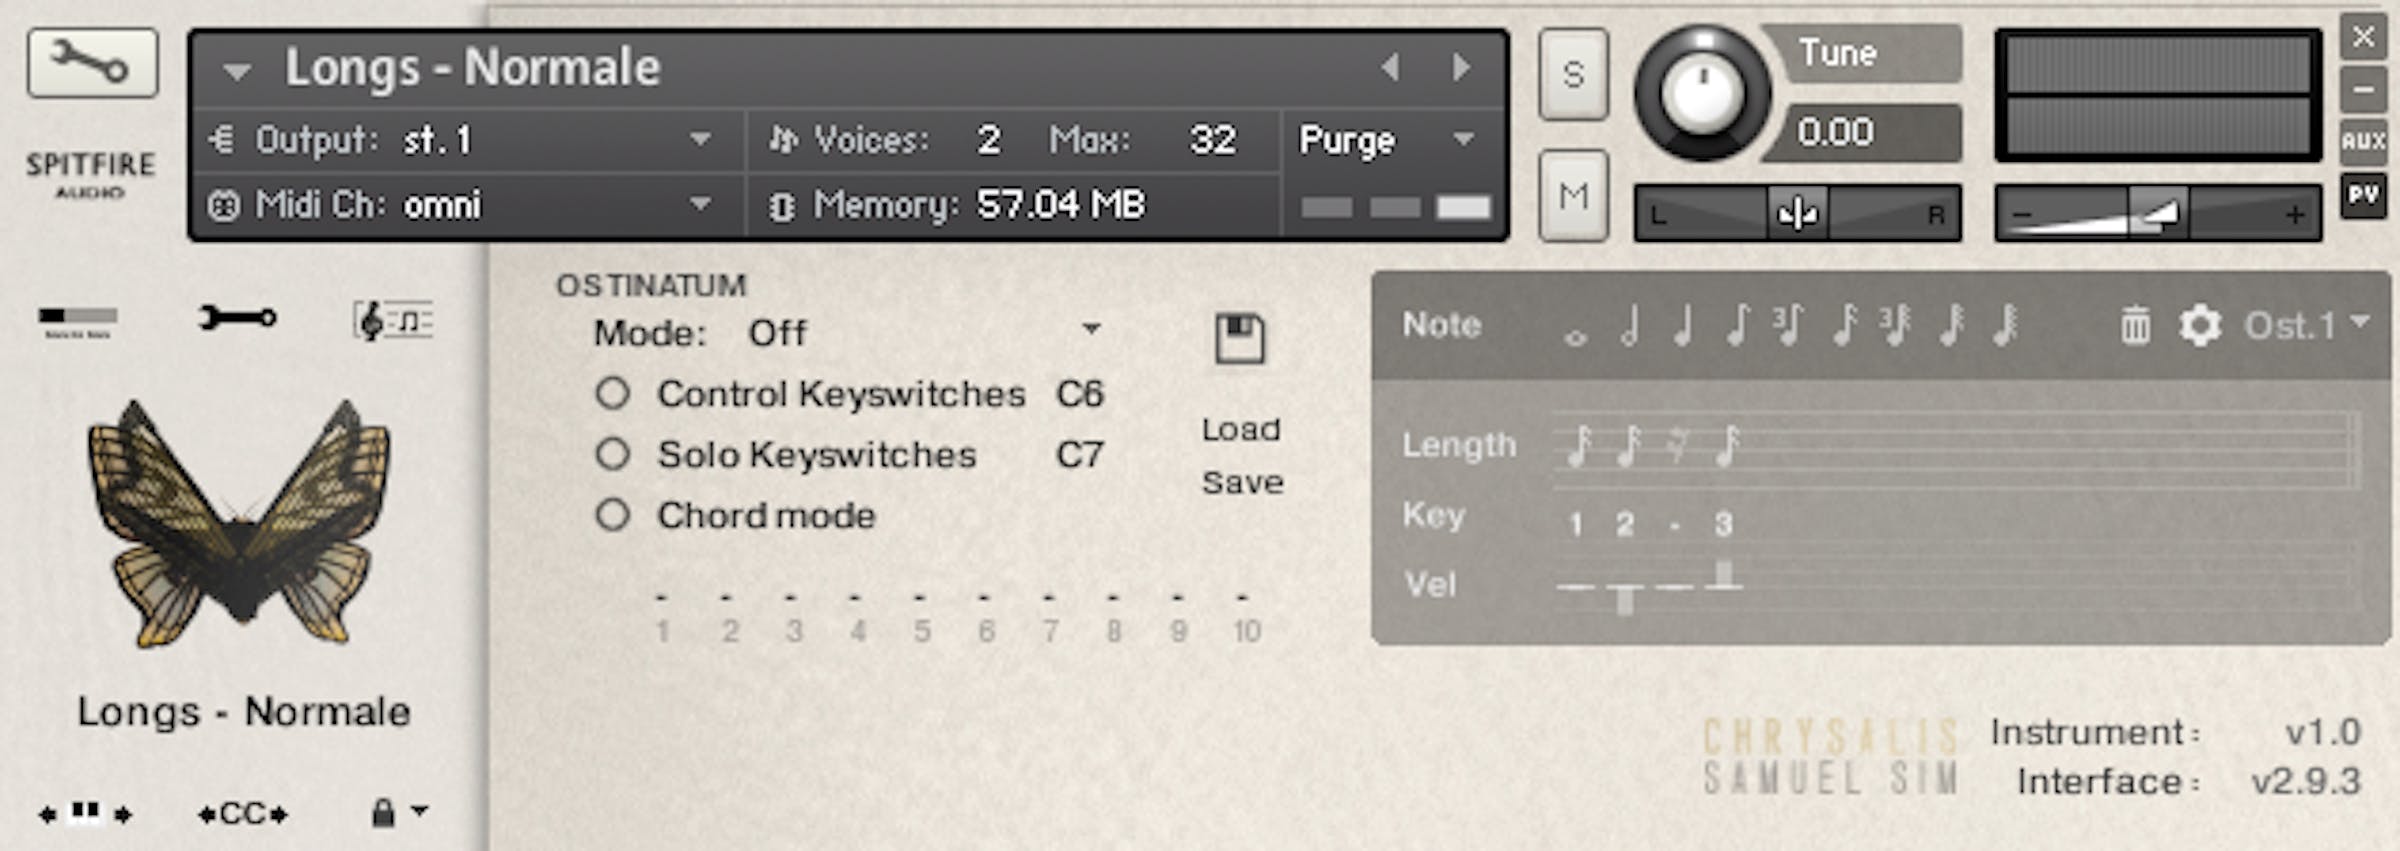This screenshot has height=851, width=2400.
Task: Open Ostinatum gear settings
Action: click(x=2199, y=326)
